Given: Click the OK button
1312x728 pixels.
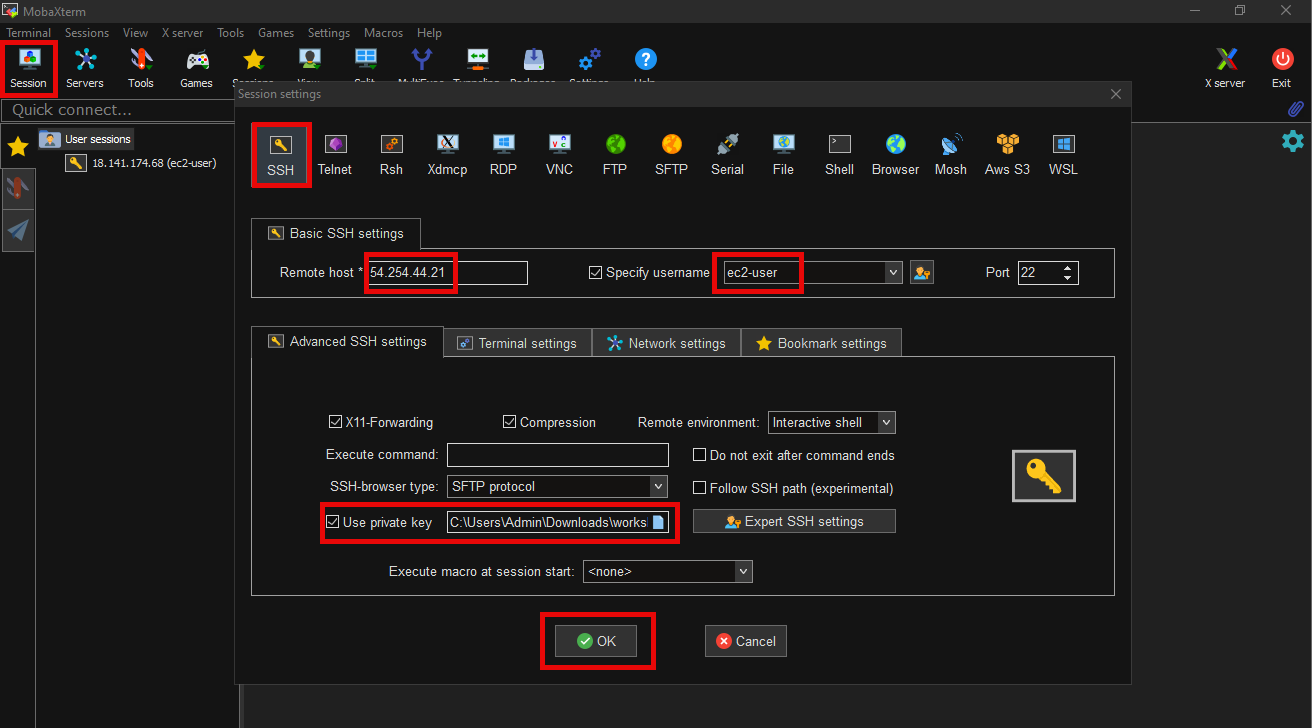Looking at the screenshot, I should 597,641.
